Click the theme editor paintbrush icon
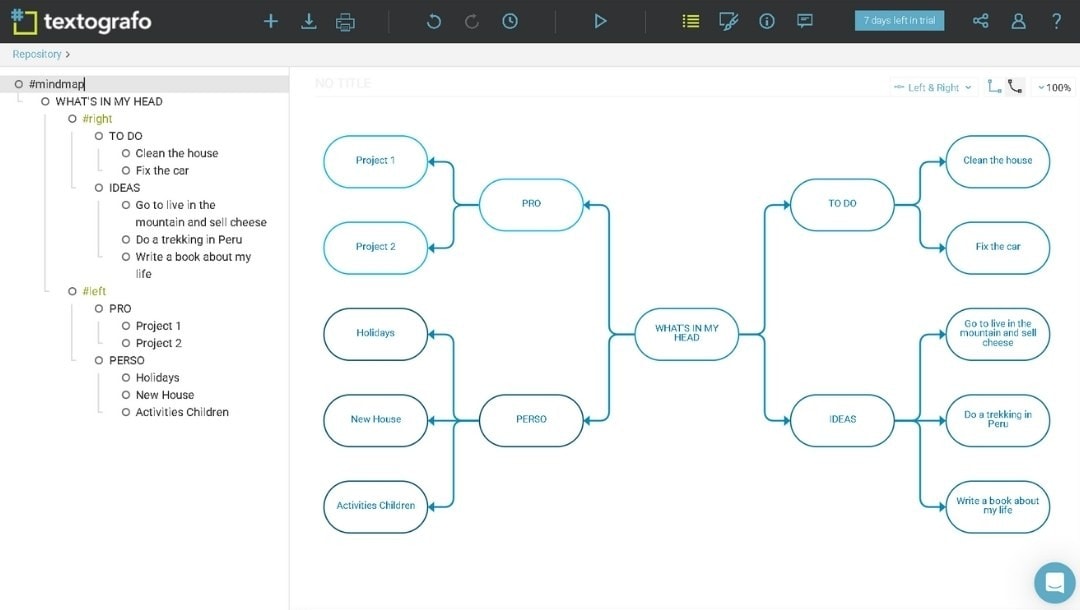 [728, 20]
